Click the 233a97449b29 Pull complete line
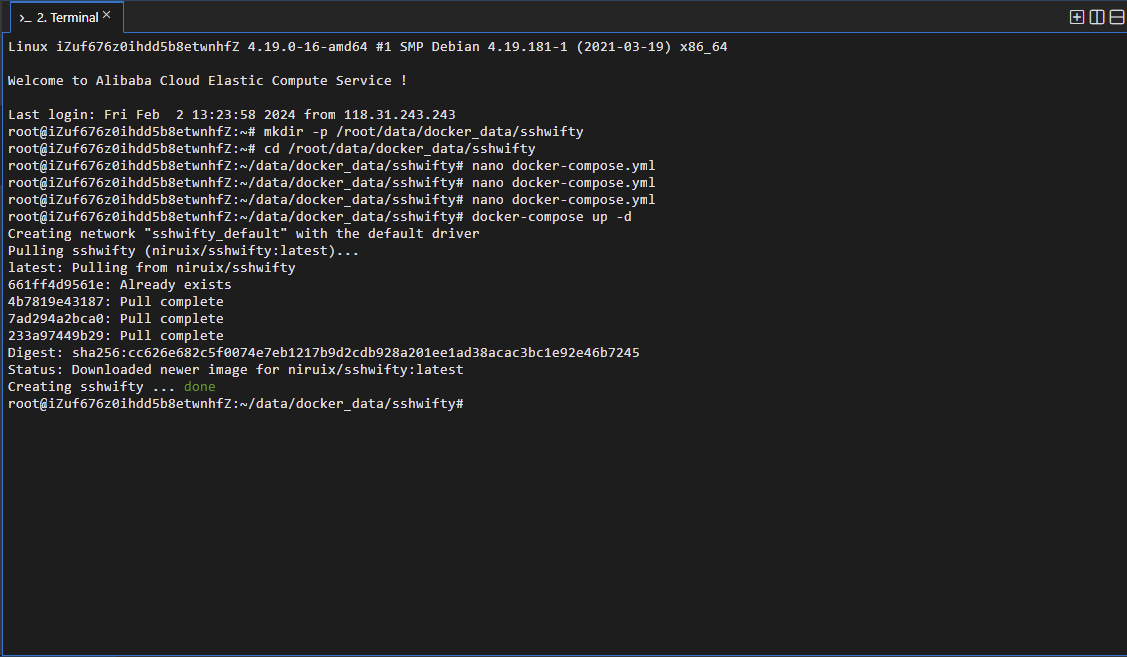Viewport: 1127px width, 657px height. coord(116,336)
